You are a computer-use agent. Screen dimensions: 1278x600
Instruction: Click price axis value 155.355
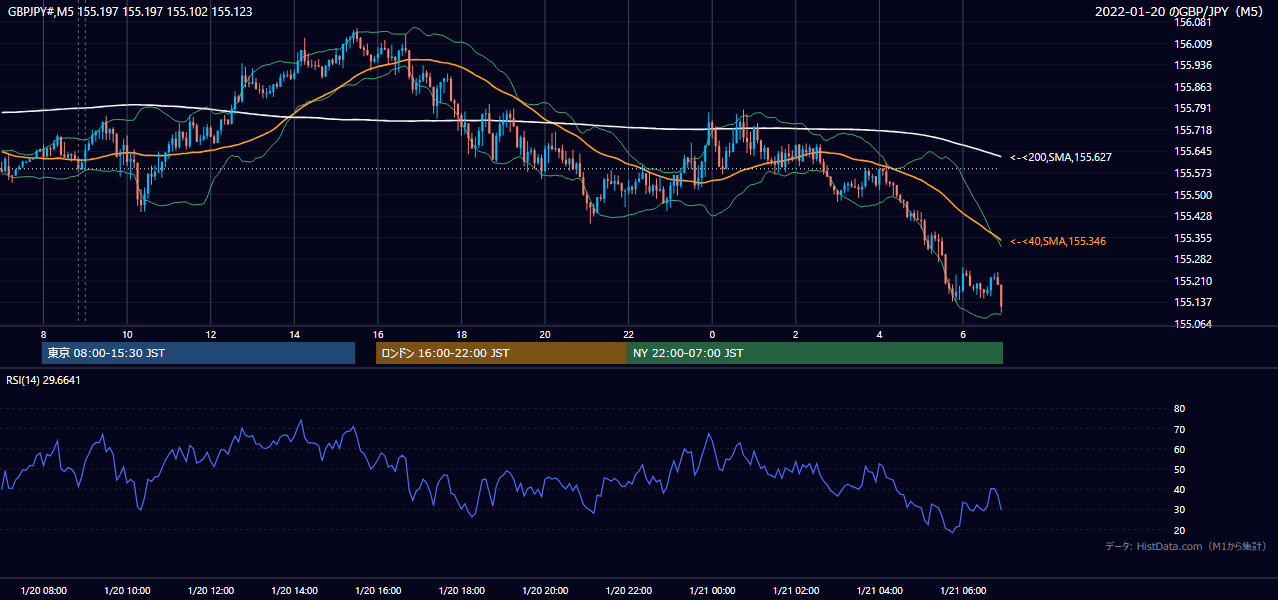click(x=1193, y=238)
